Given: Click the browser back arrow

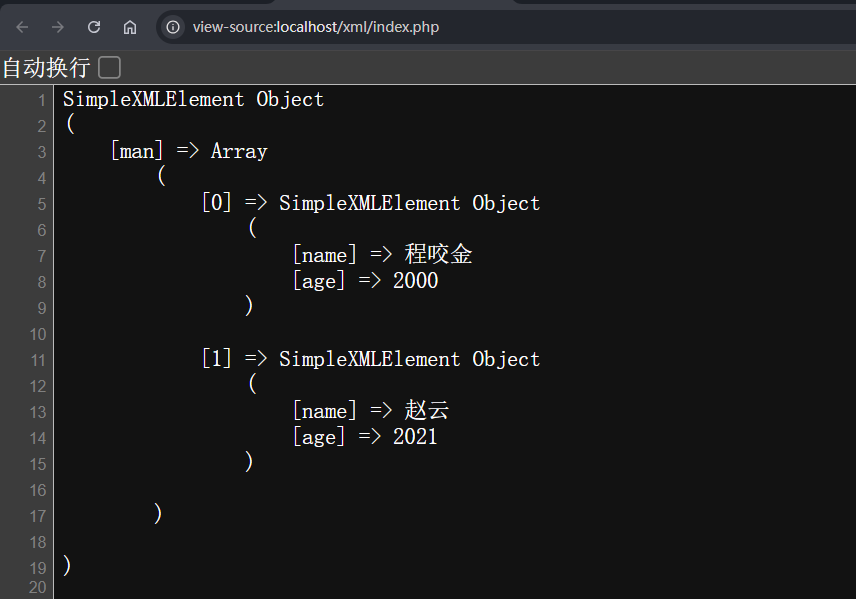Looking at the screenshot, I should [x=22, y=27].
